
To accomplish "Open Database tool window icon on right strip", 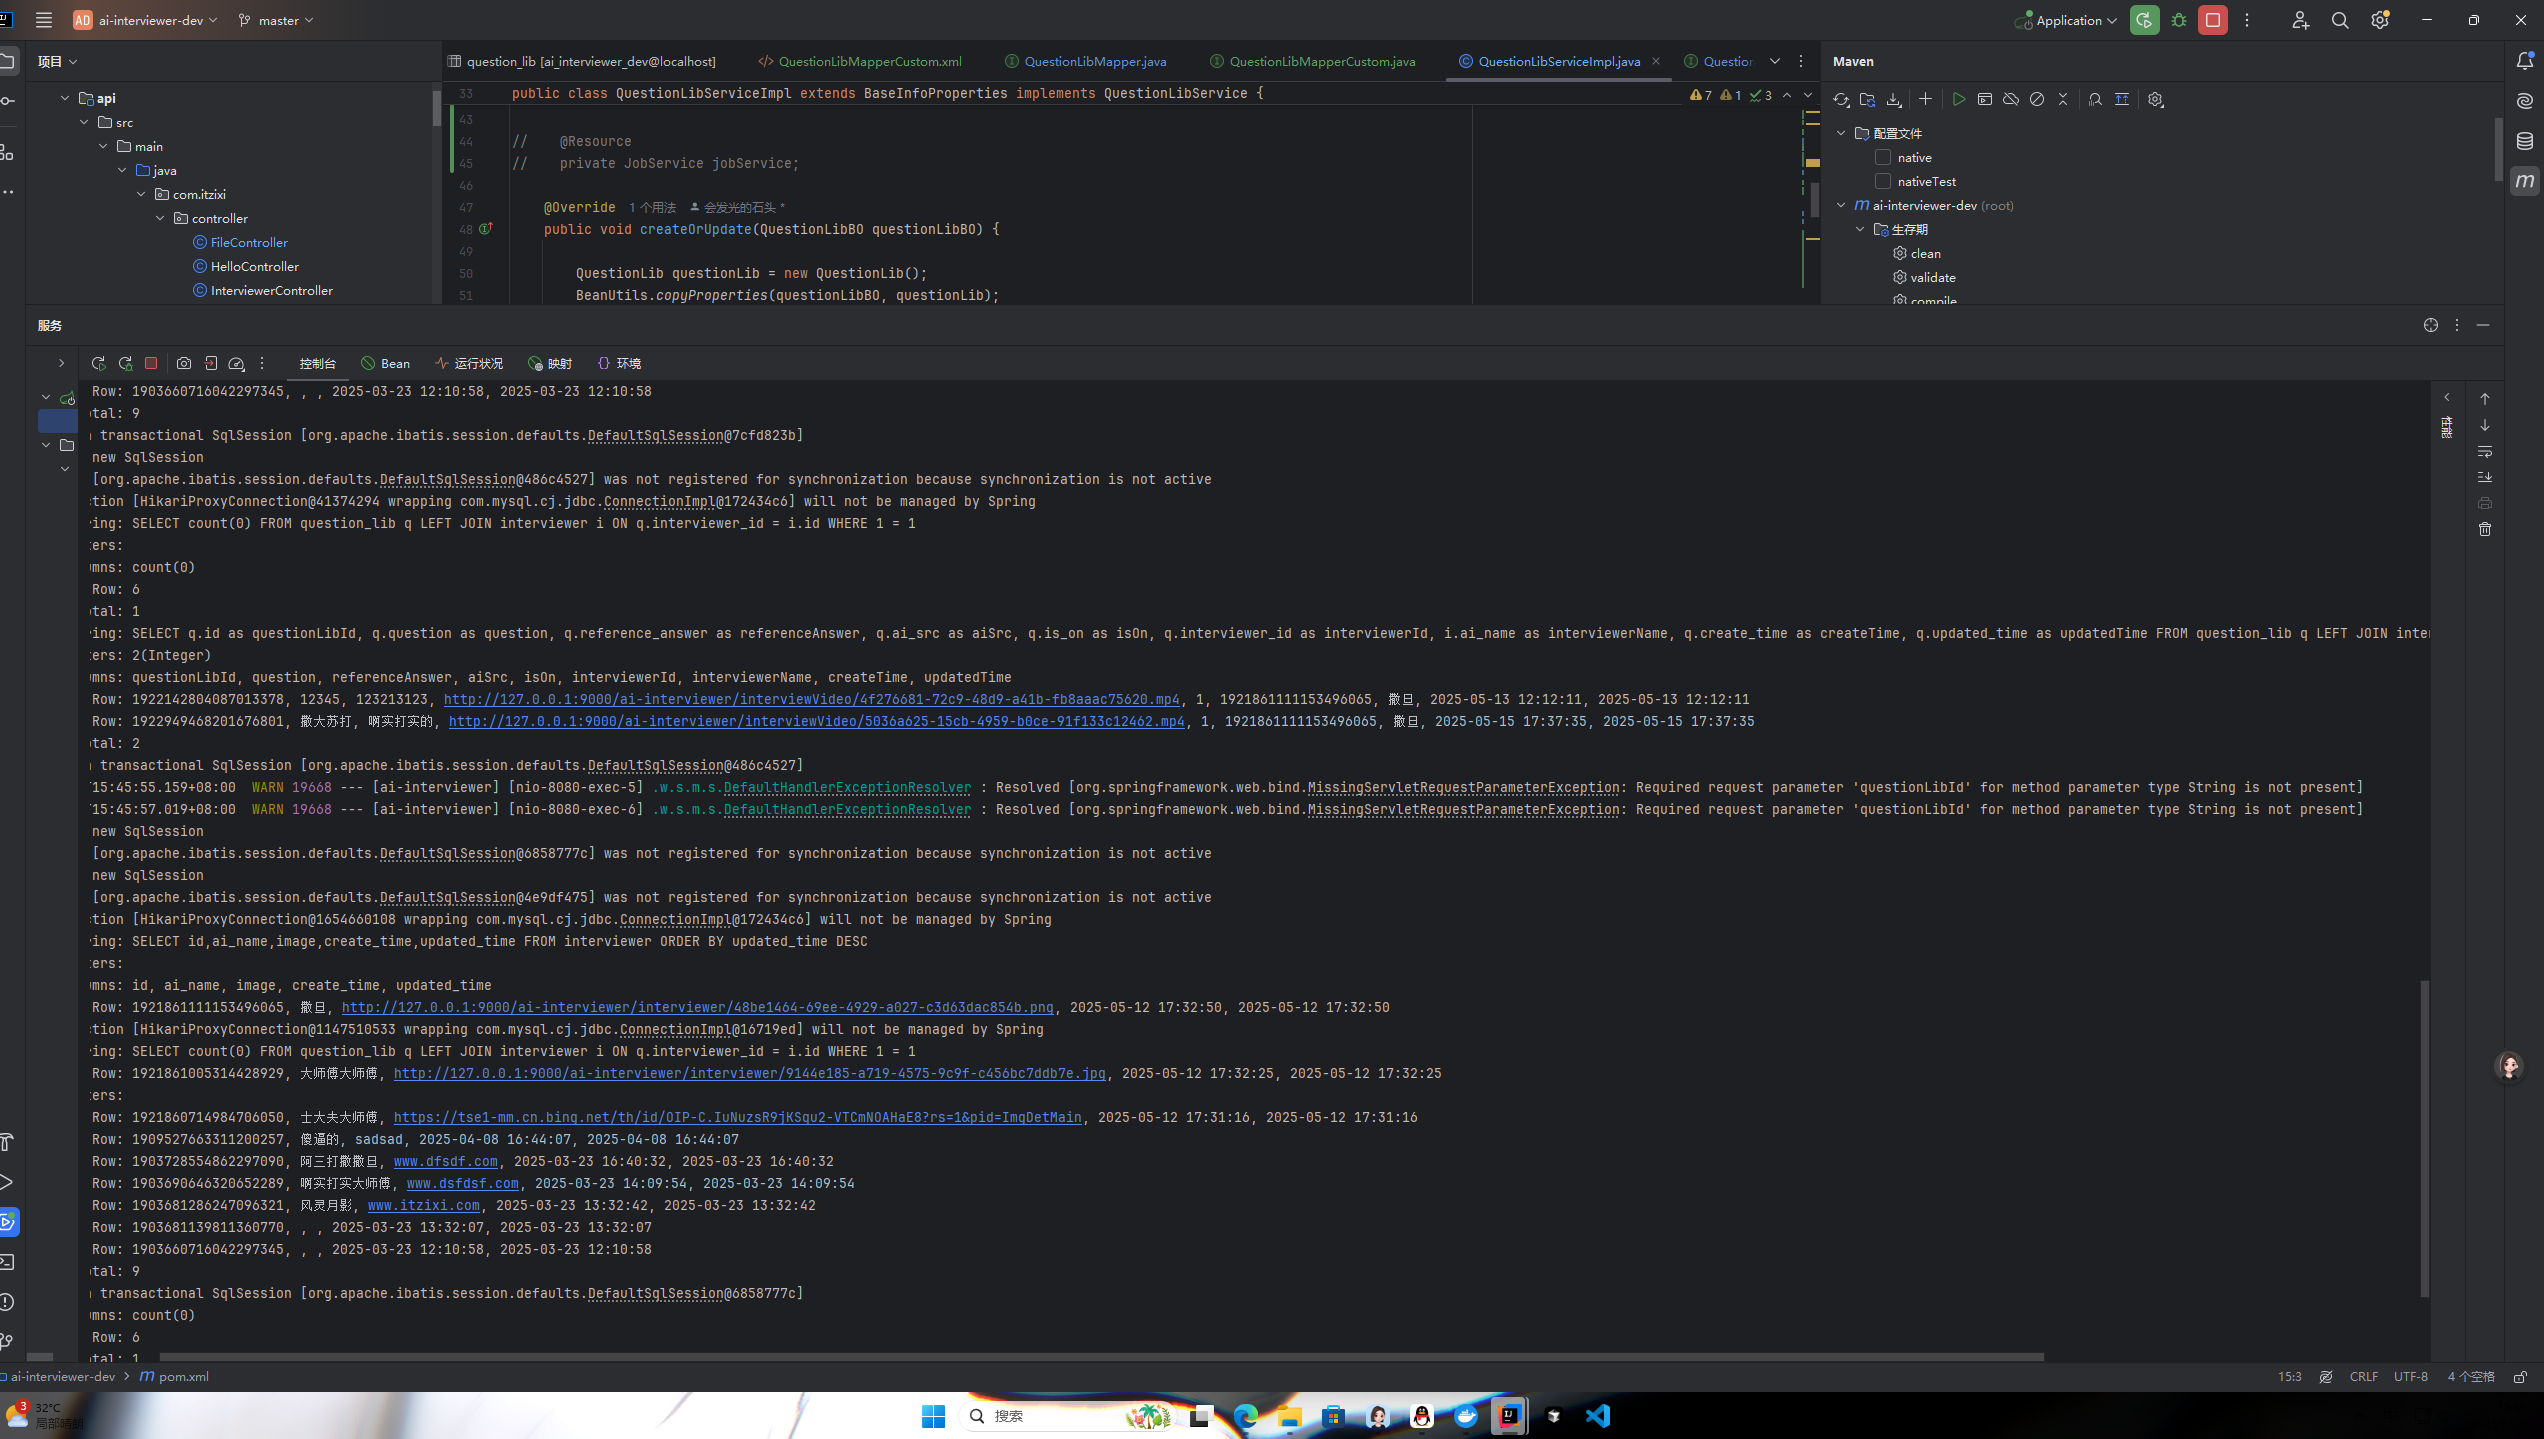I will 2525,141.
